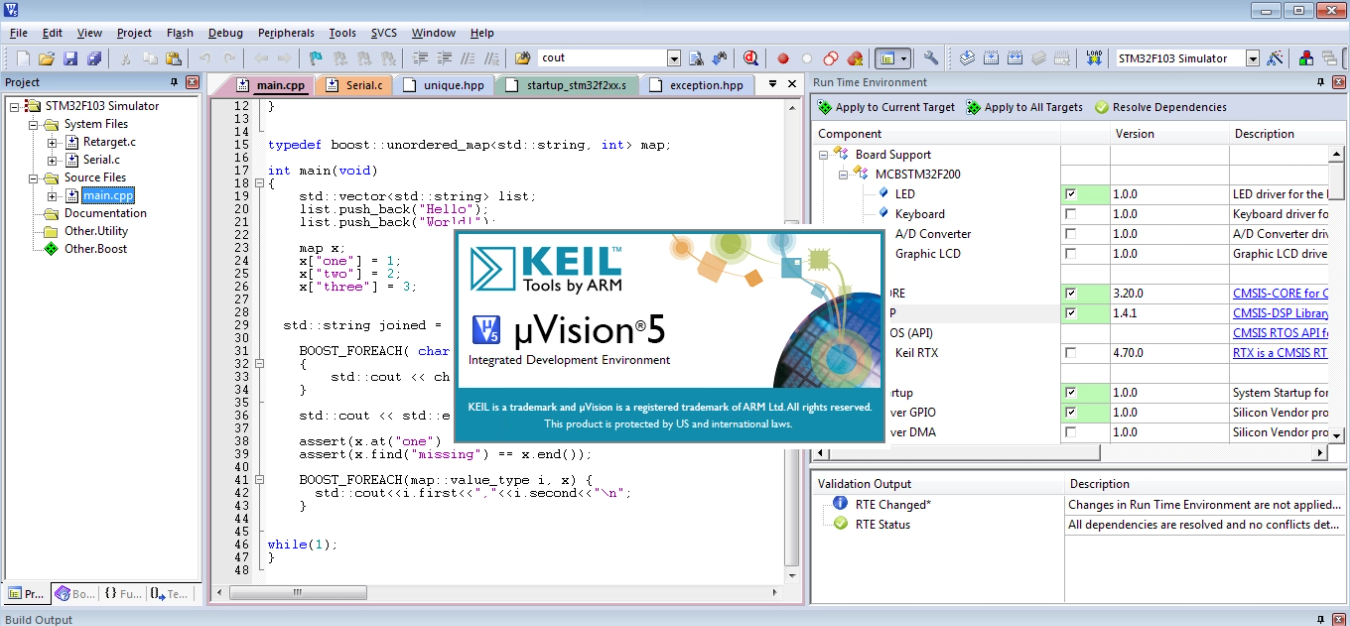The height and width of the screenshot is (626, 1350).
Task: Click the Incremental Find binoculars icon
Action: click(719, 58)
